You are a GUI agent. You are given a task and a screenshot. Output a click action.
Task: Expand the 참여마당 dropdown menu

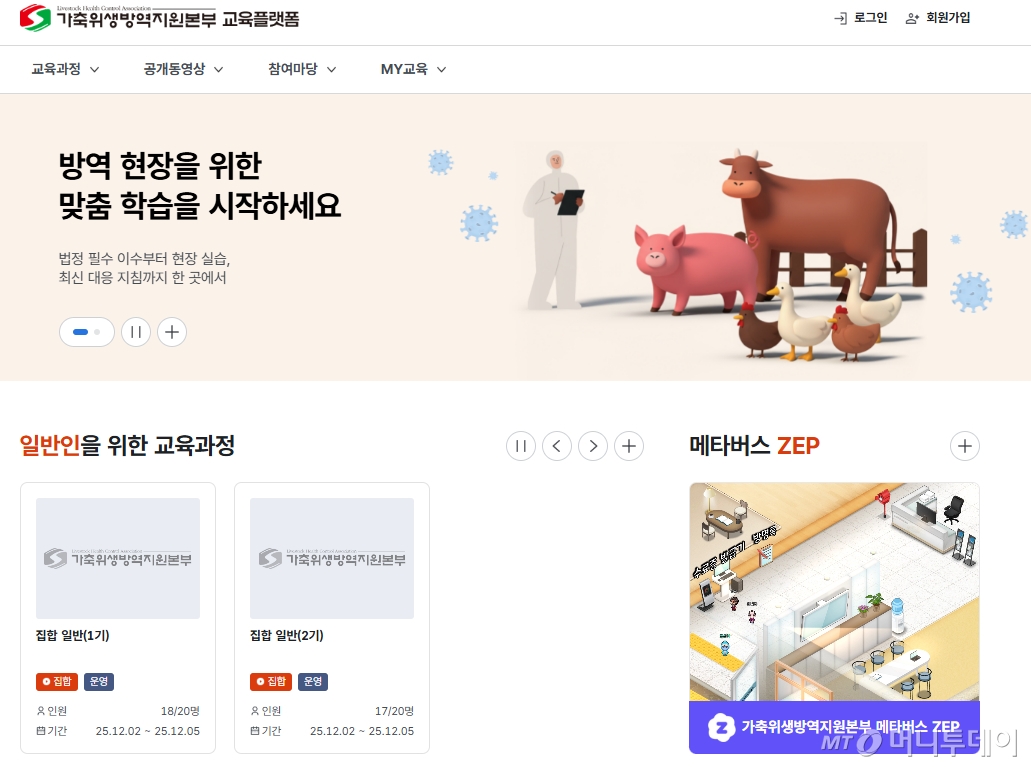[x=302, y=69]
